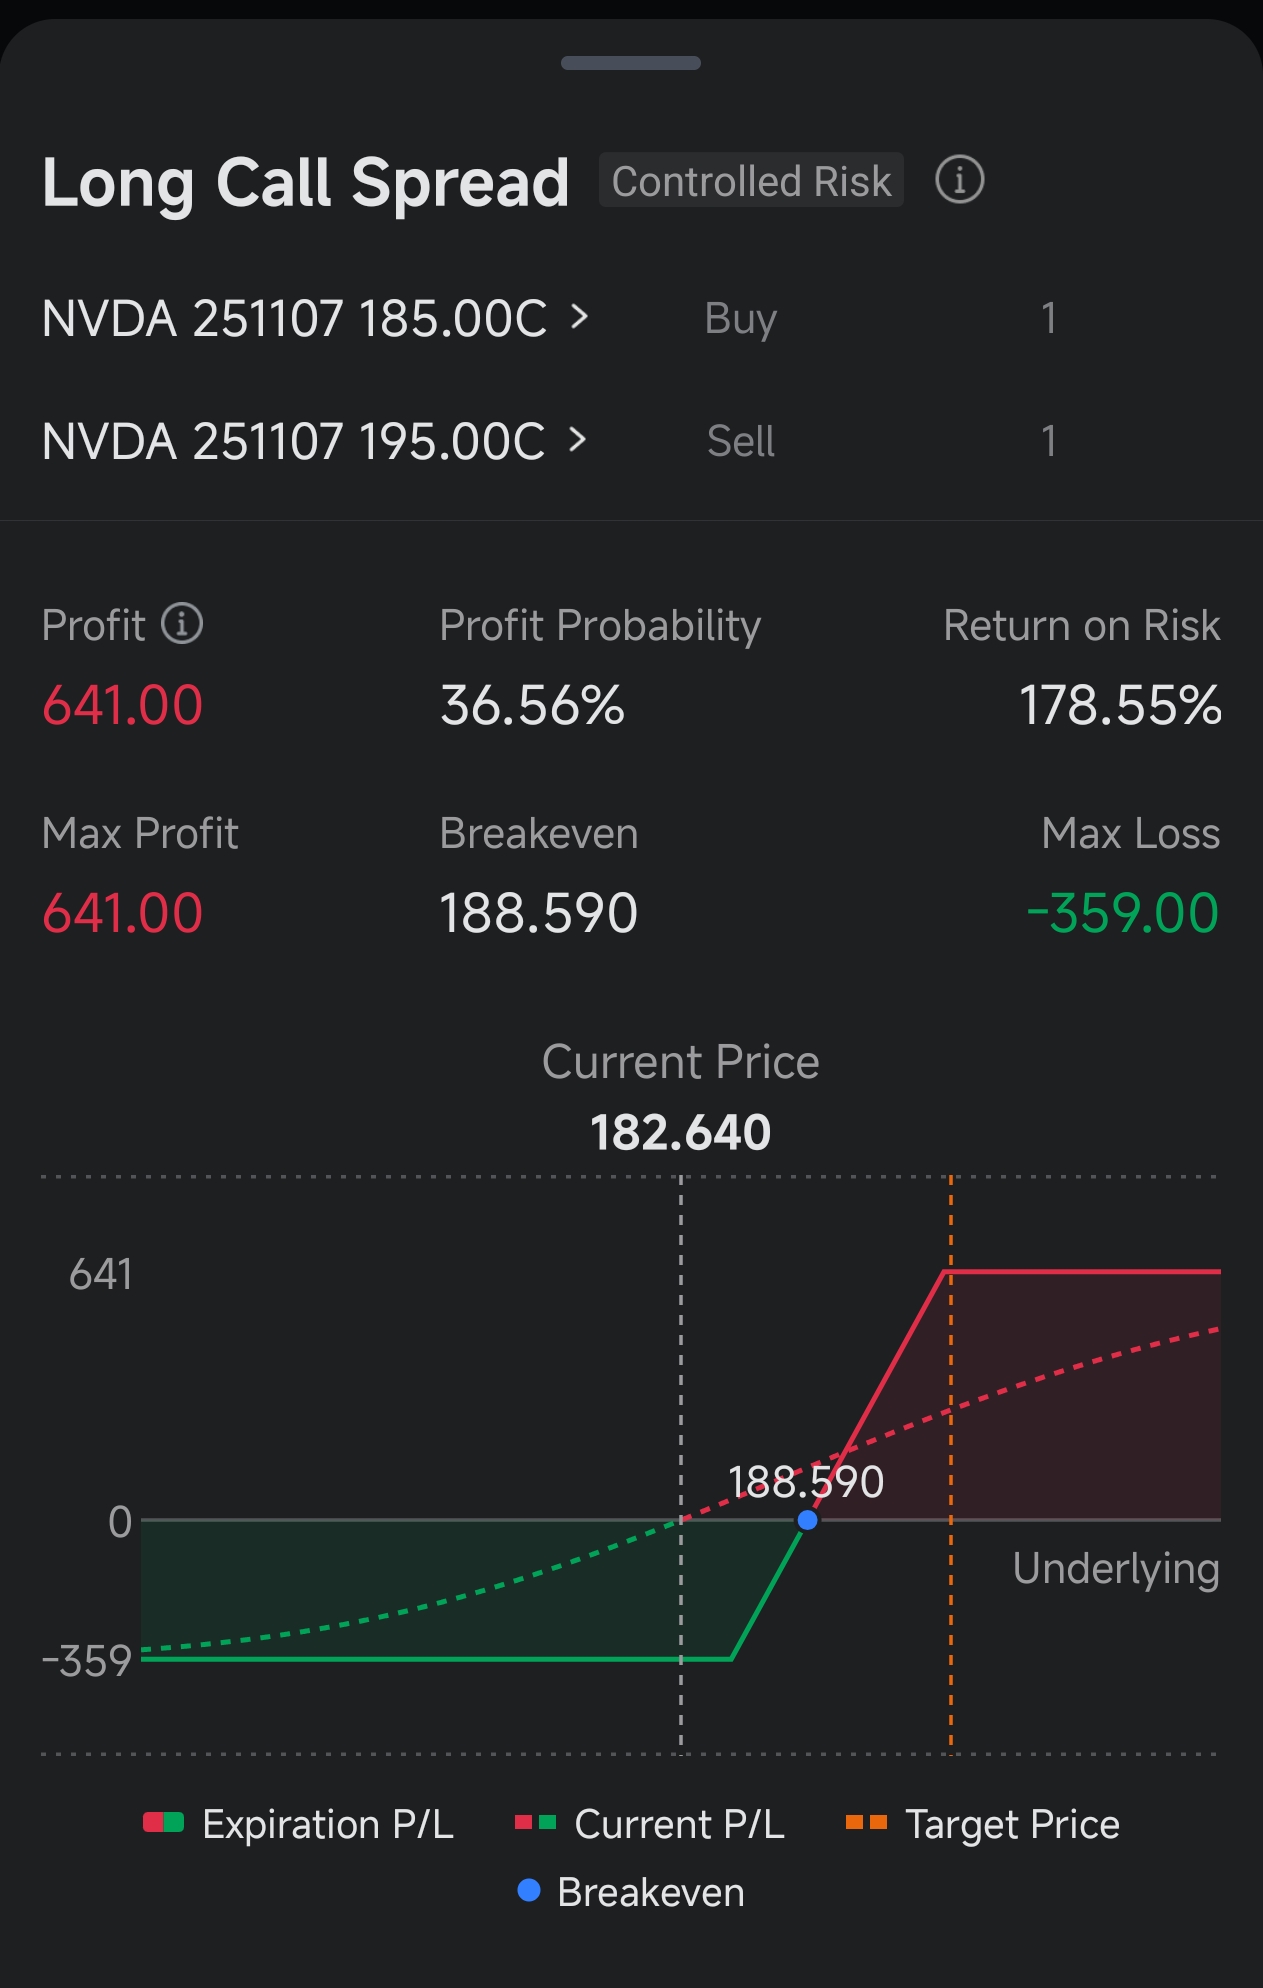Click the blue Breakeven legend dot
Screen dimensions: 1263x1988
pos(529,1891)
